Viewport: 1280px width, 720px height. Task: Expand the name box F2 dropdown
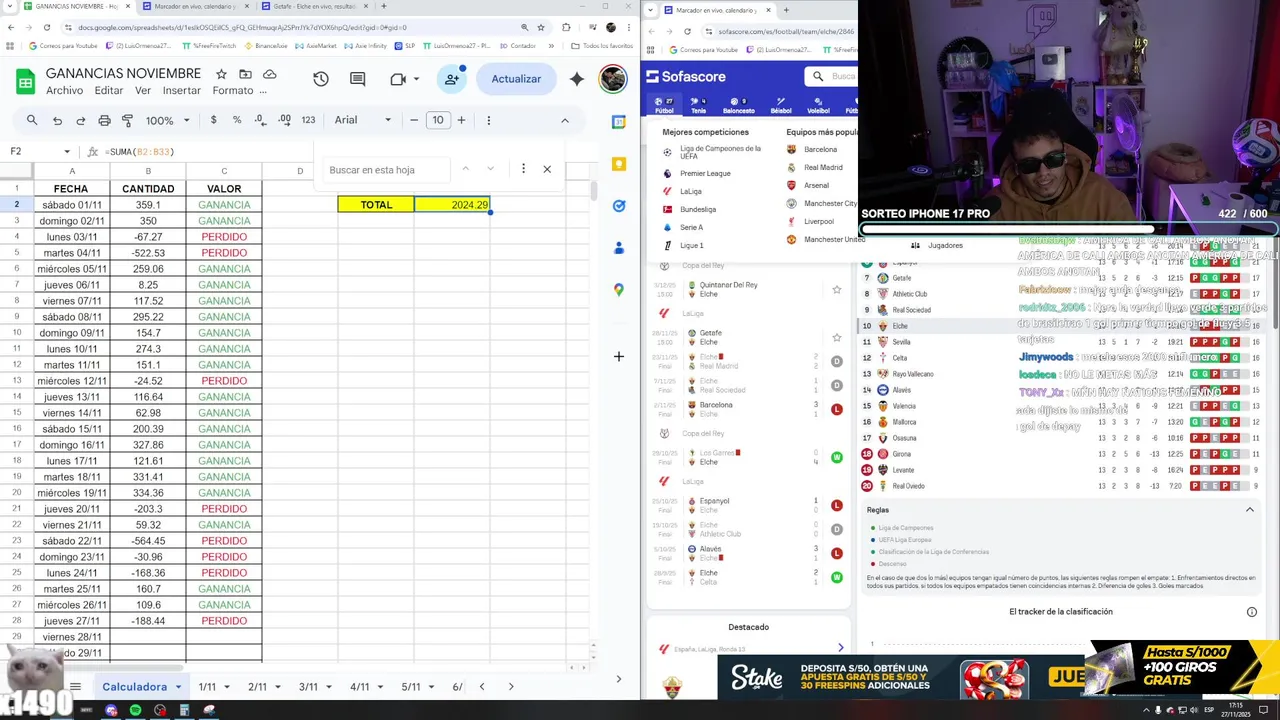[x=67, y=152]
